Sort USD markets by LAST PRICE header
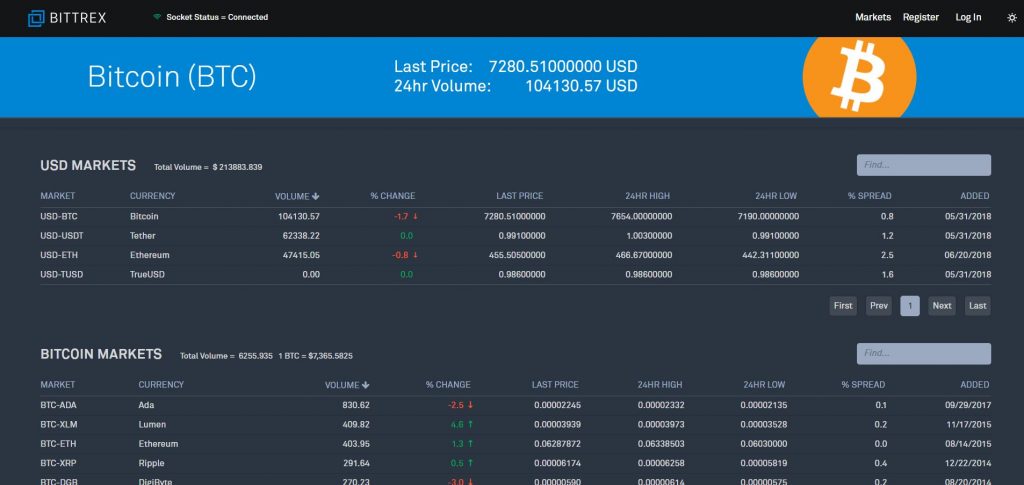Screen dimensions: 1024x485 (519, 196)
